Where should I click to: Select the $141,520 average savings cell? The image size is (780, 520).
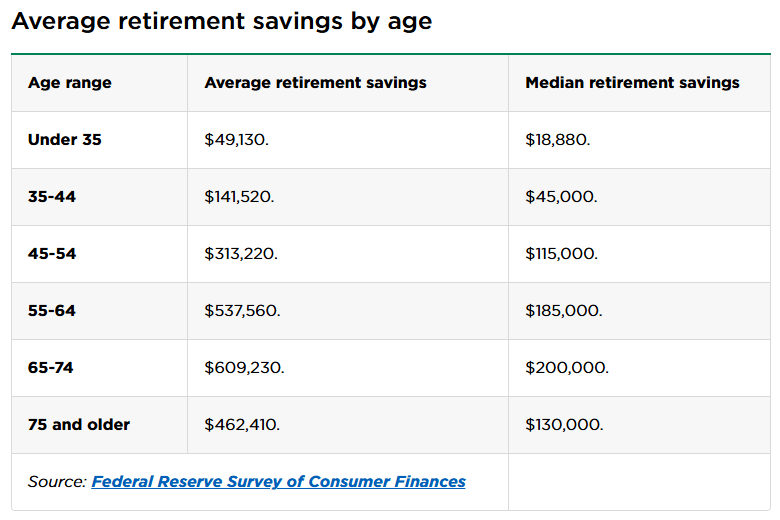[x=239, y=197]
